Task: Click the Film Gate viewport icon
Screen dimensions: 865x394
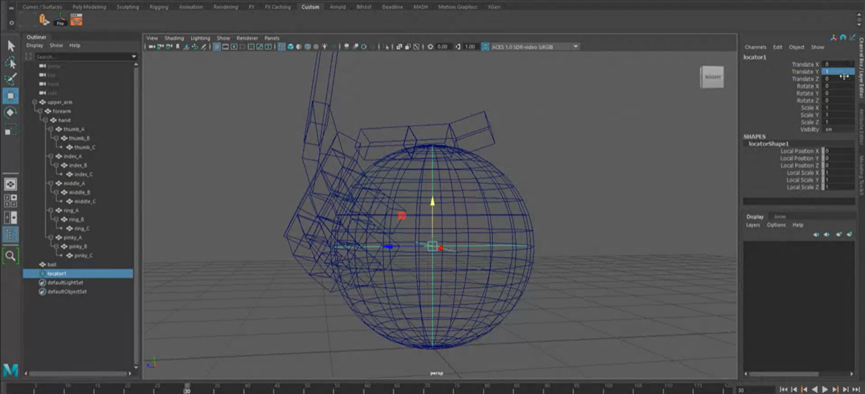Action: (225, 47)
